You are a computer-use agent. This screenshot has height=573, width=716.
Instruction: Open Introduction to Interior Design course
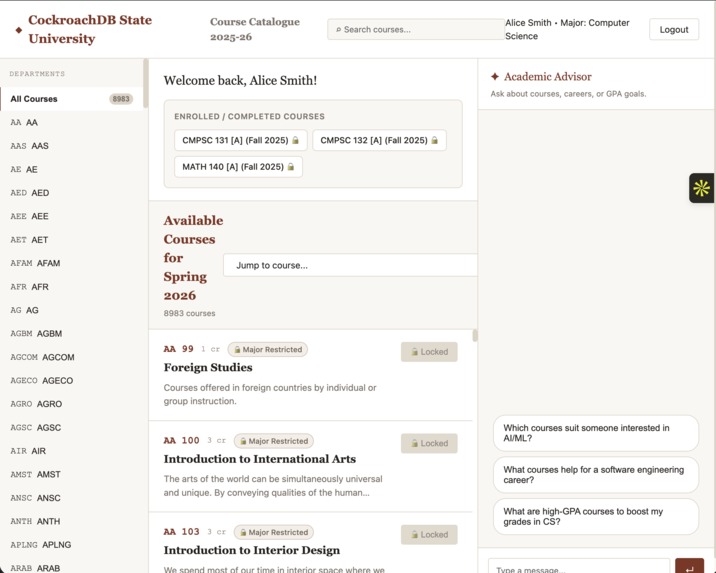tap(252, 550)
